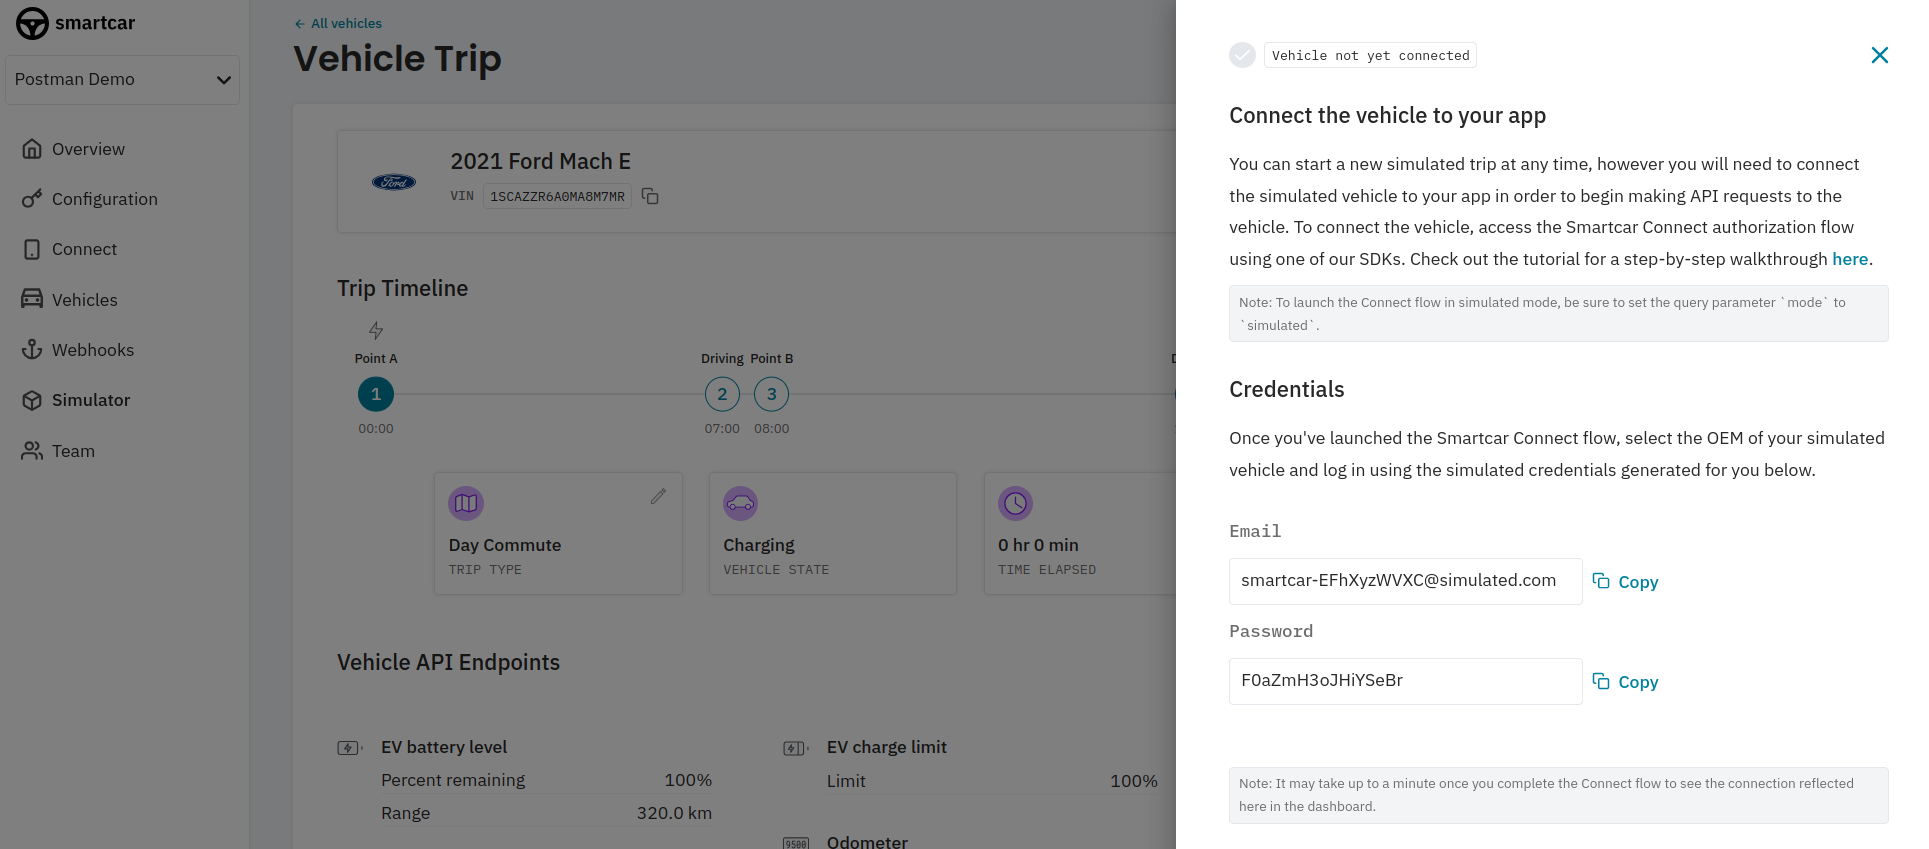This screenshot has width=1929, height=849.
Task: Open the Connect section
Action: pyautogui.click(x=84, y=249)
